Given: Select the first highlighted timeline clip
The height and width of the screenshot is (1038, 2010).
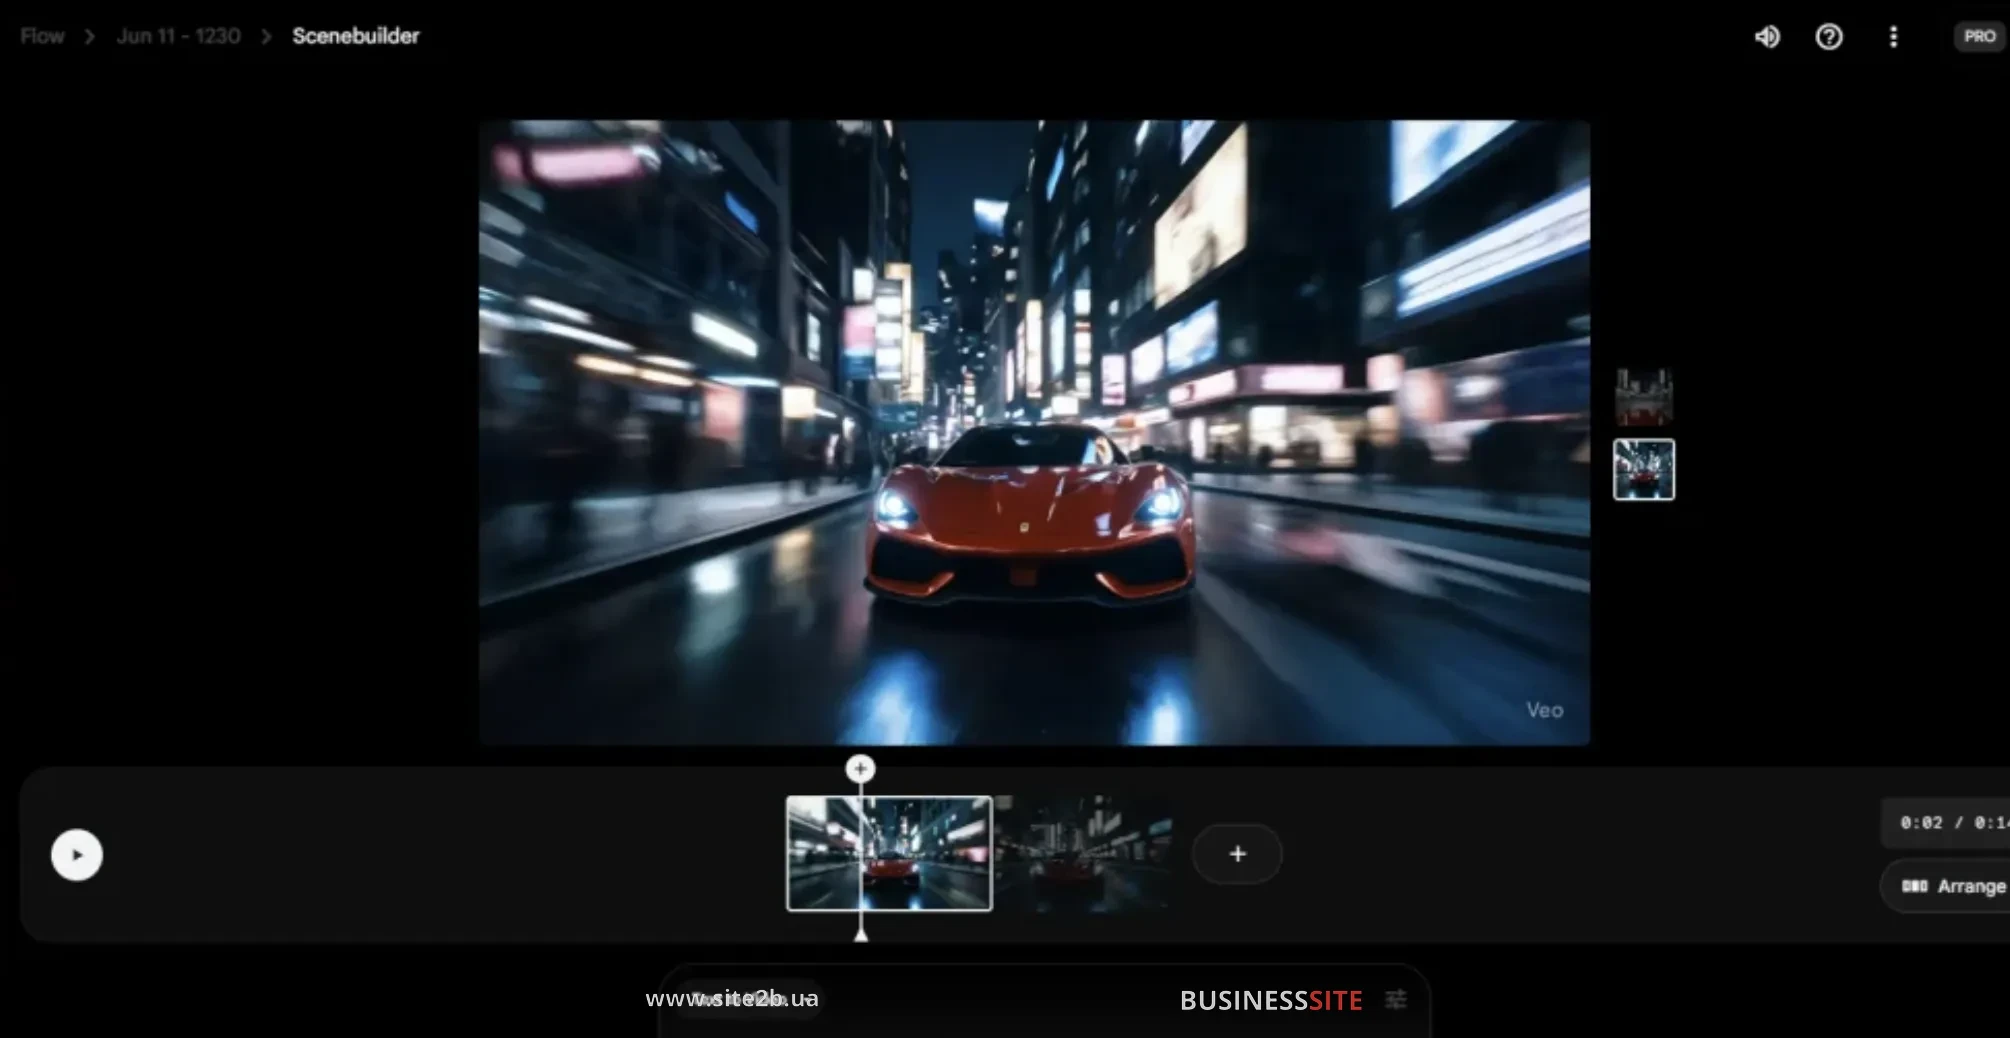Looking at the screenshot, I should 889,853.
